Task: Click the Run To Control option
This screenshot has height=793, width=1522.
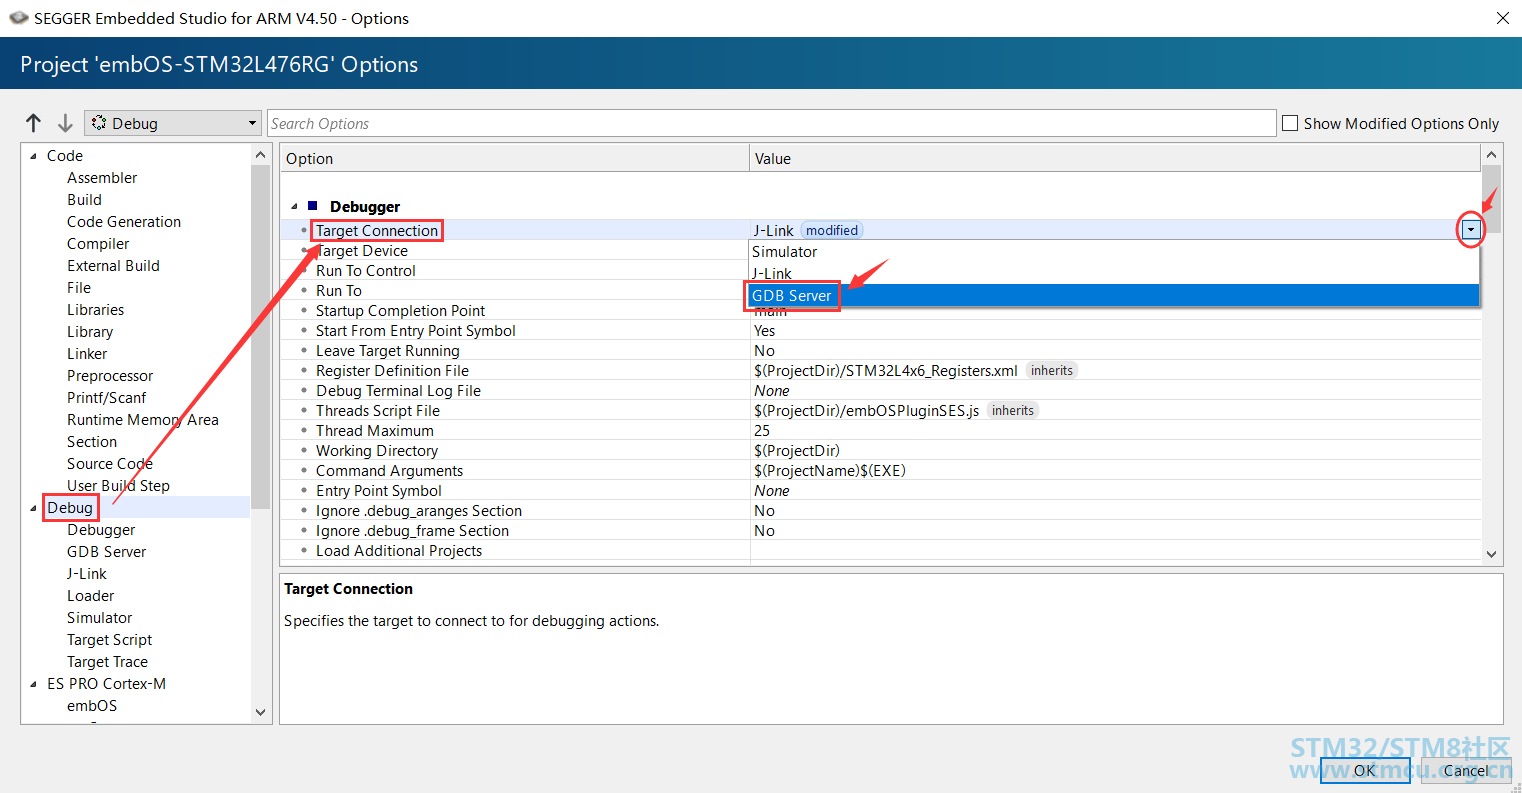Action: pyautogui.click(x=366, y=271)
